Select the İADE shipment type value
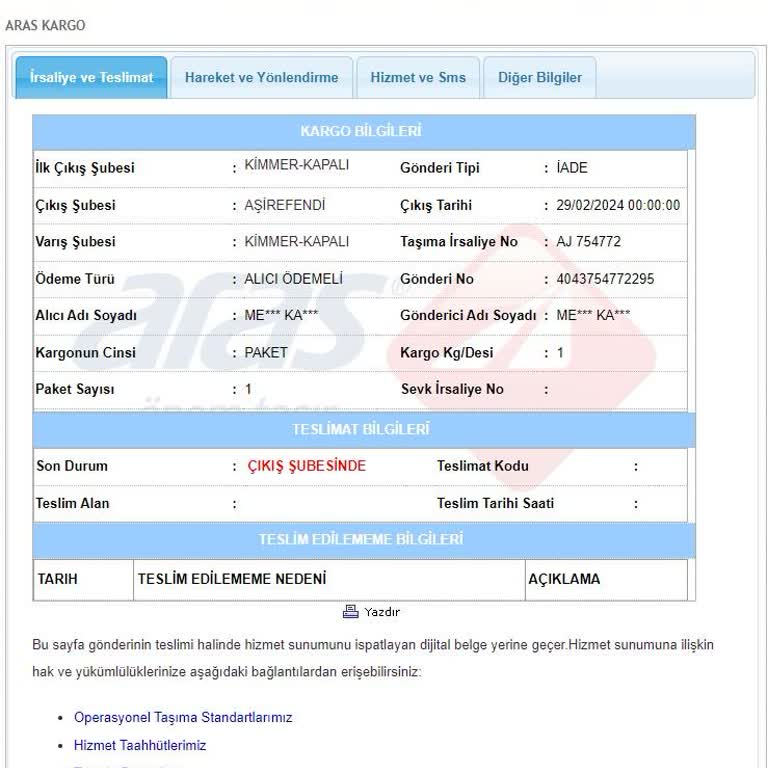The height and width of the screenshot is (768, 768). coord(572,168)
